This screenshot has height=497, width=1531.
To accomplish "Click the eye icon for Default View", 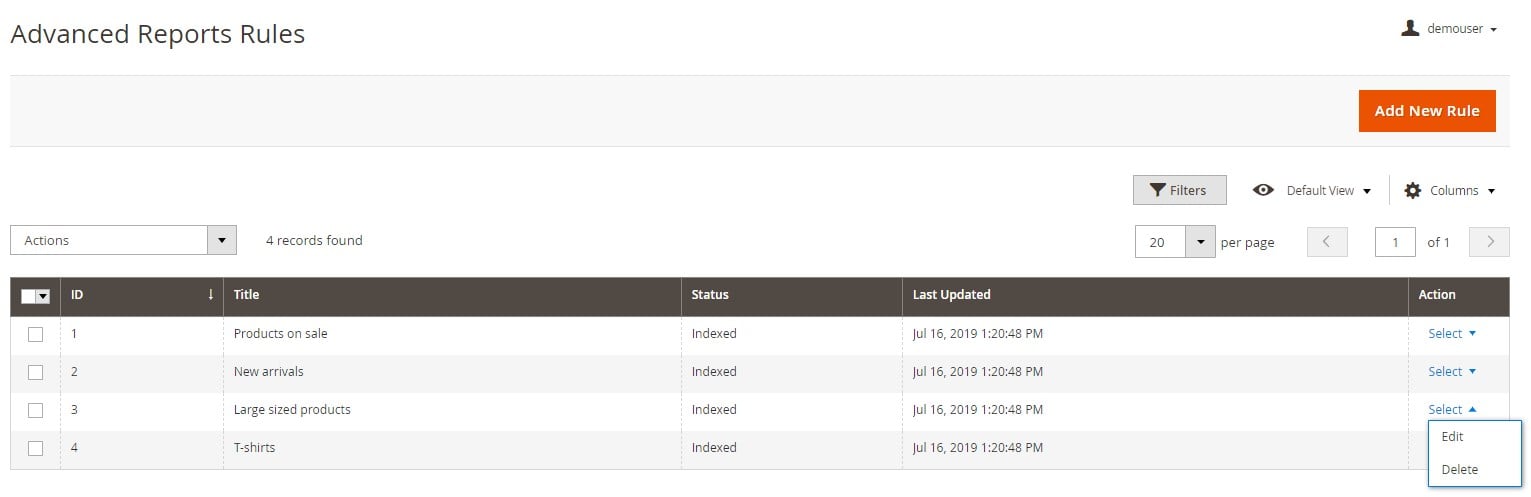I will [1263, 190].
